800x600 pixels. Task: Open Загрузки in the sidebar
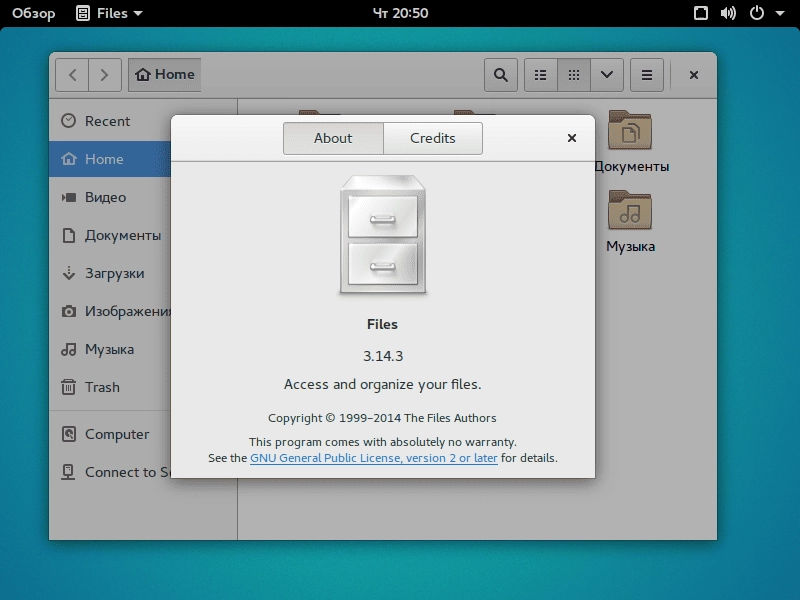[110, 273]
